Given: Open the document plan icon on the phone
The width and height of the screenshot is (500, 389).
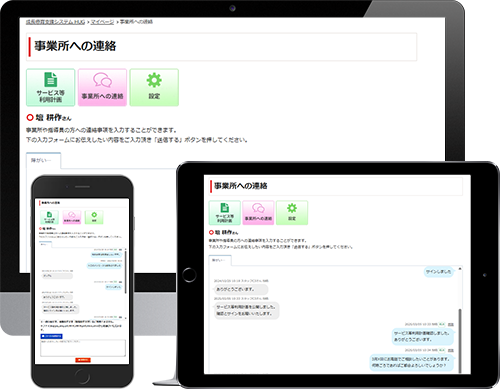Looking at the screenshot, I should (49, 217).
